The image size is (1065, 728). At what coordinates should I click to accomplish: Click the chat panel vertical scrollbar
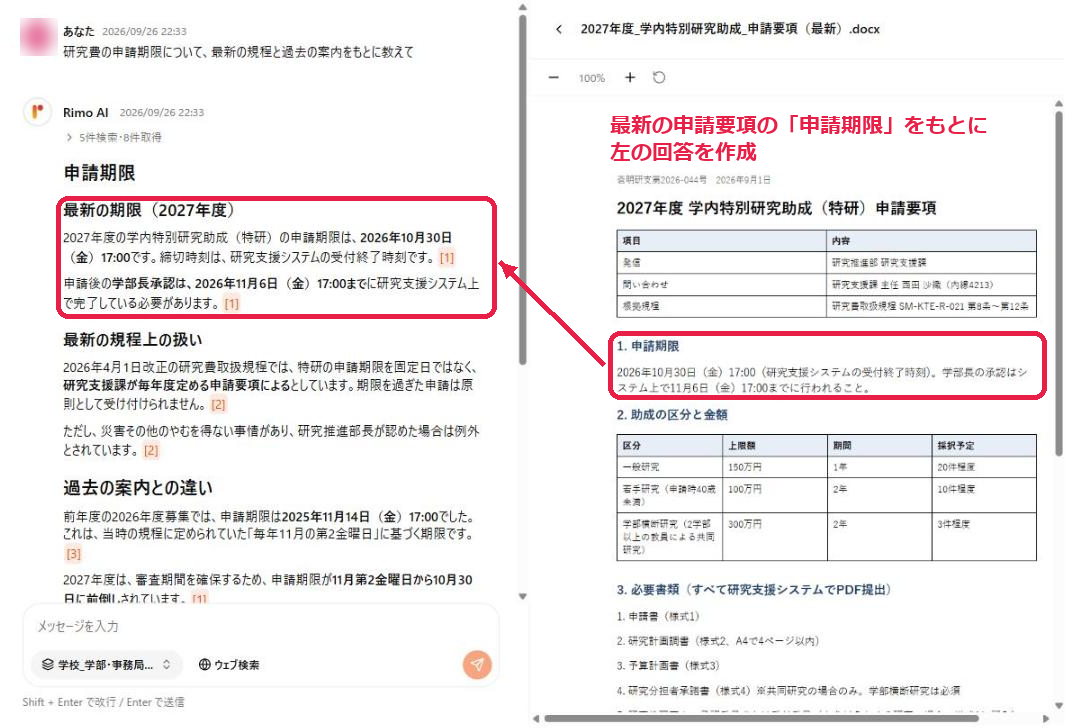522,190
